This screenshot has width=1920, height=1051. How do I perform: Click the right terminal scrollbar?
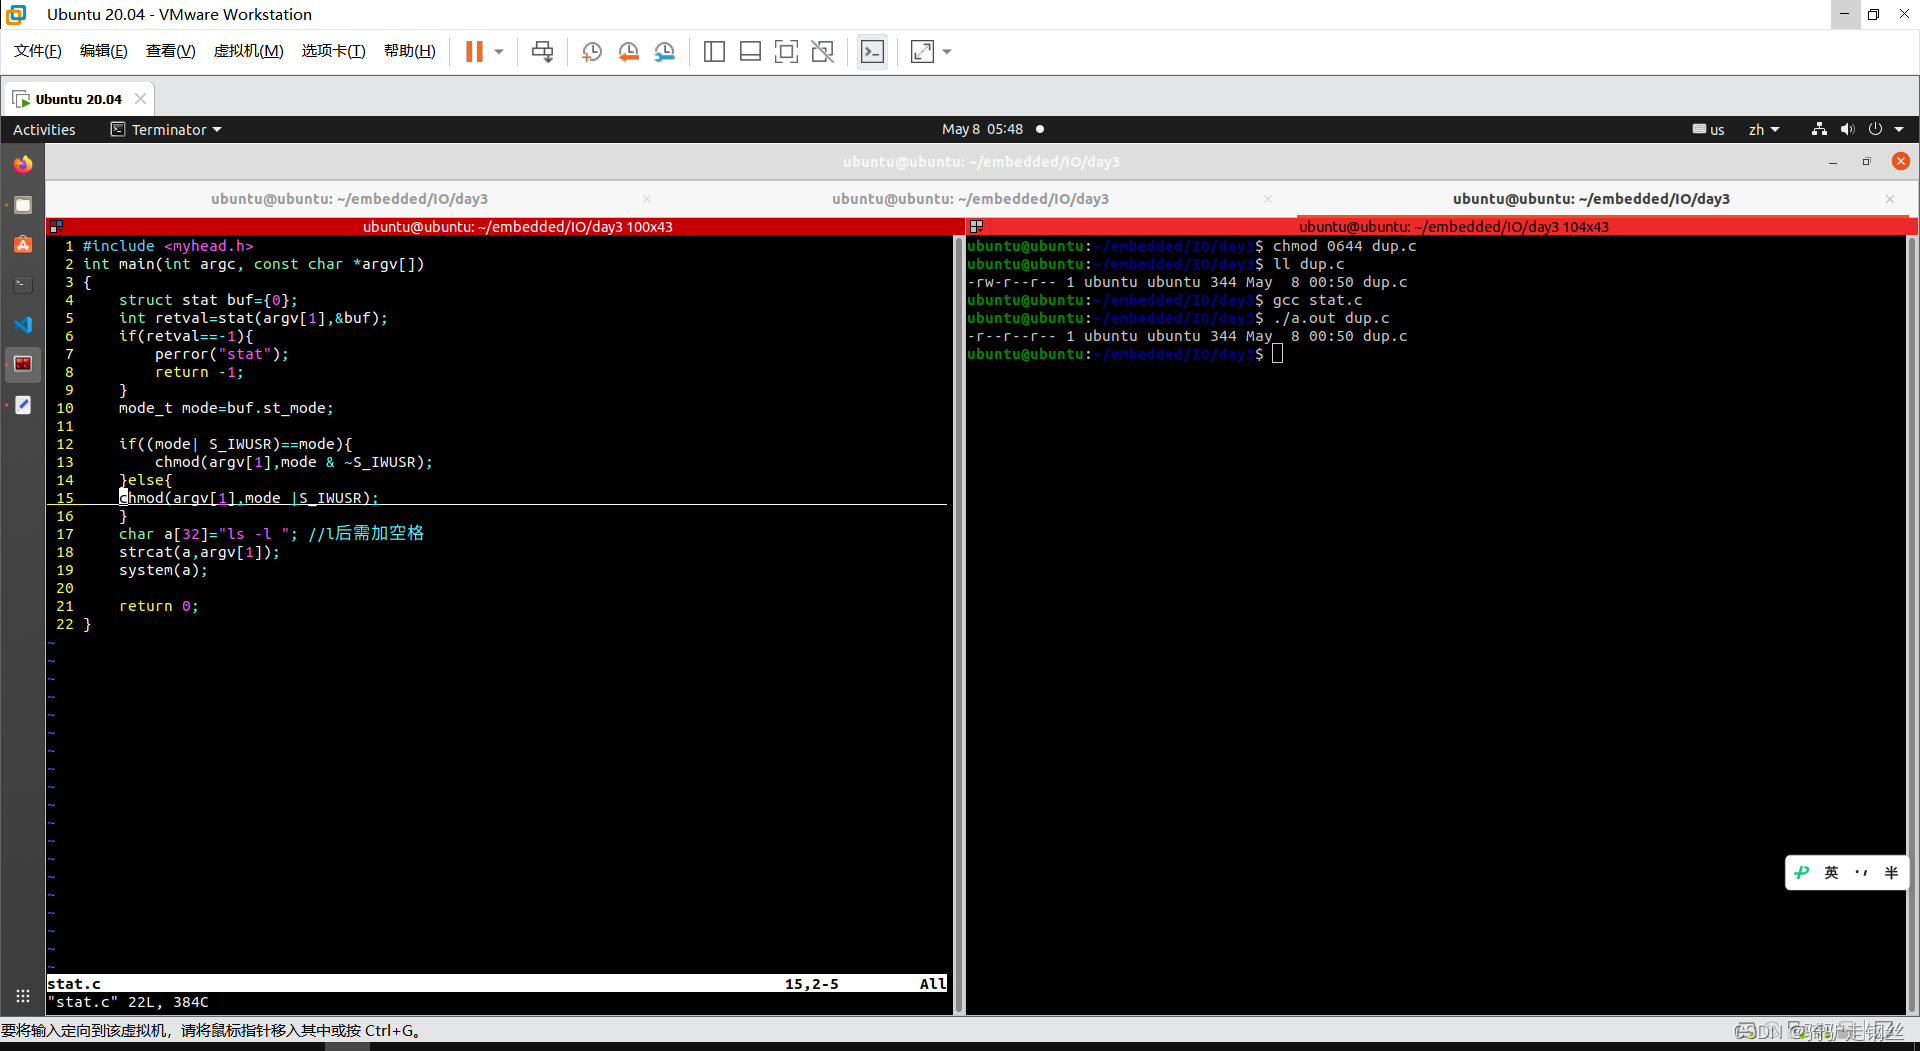(x=1911, y=625)
